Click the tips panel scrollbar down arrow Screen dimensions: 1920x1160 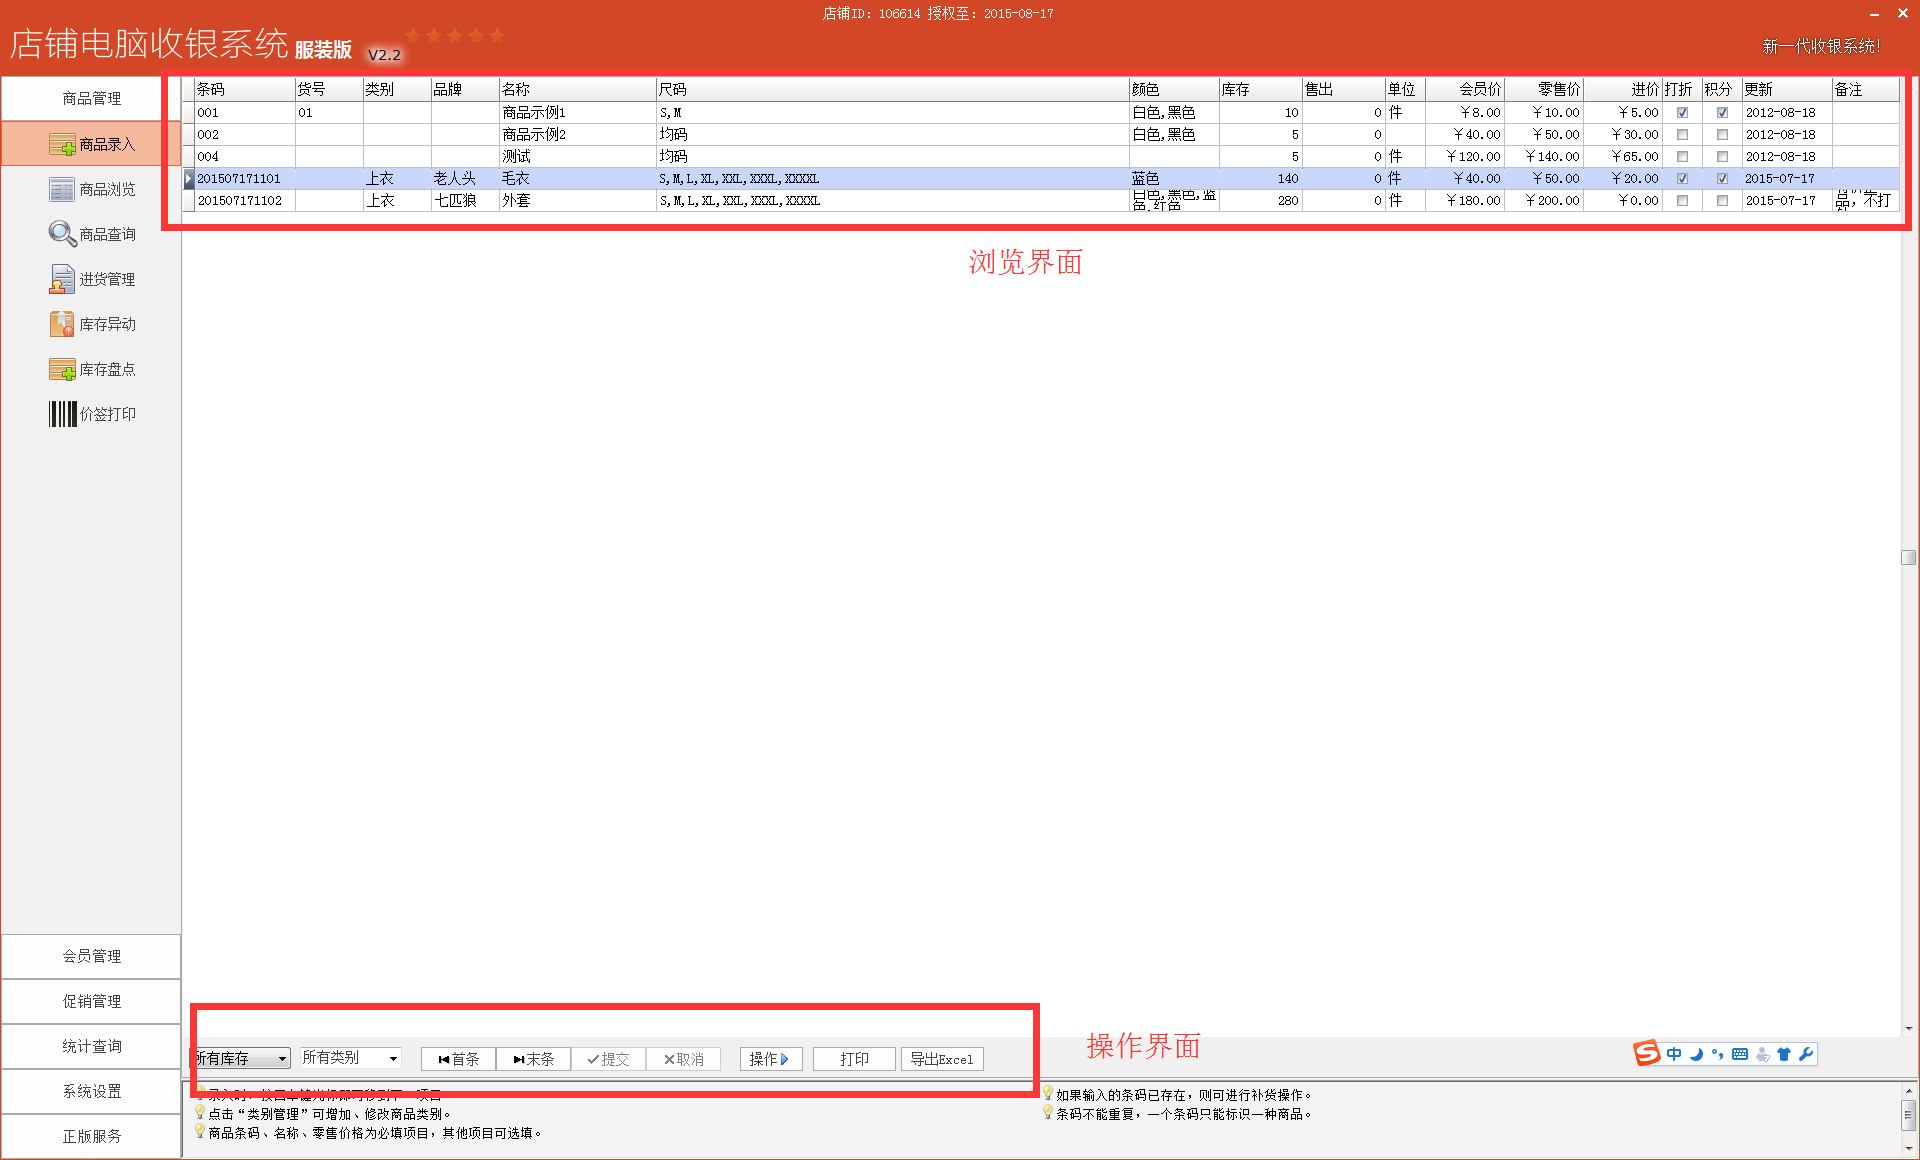coord(1909,1149)
